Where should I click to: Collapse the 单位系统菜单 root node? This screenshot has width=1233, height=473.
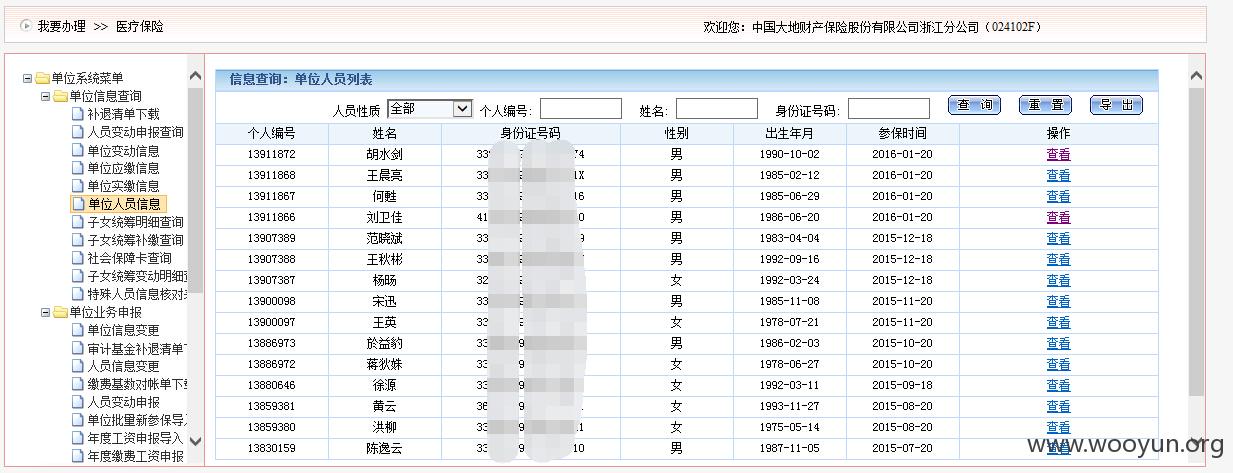pos(27,78)
